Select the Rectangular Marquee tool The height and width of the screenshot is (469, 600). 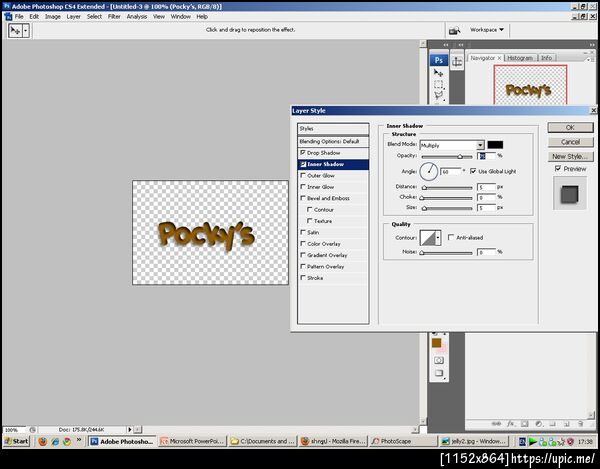click(x=439, y=84)
